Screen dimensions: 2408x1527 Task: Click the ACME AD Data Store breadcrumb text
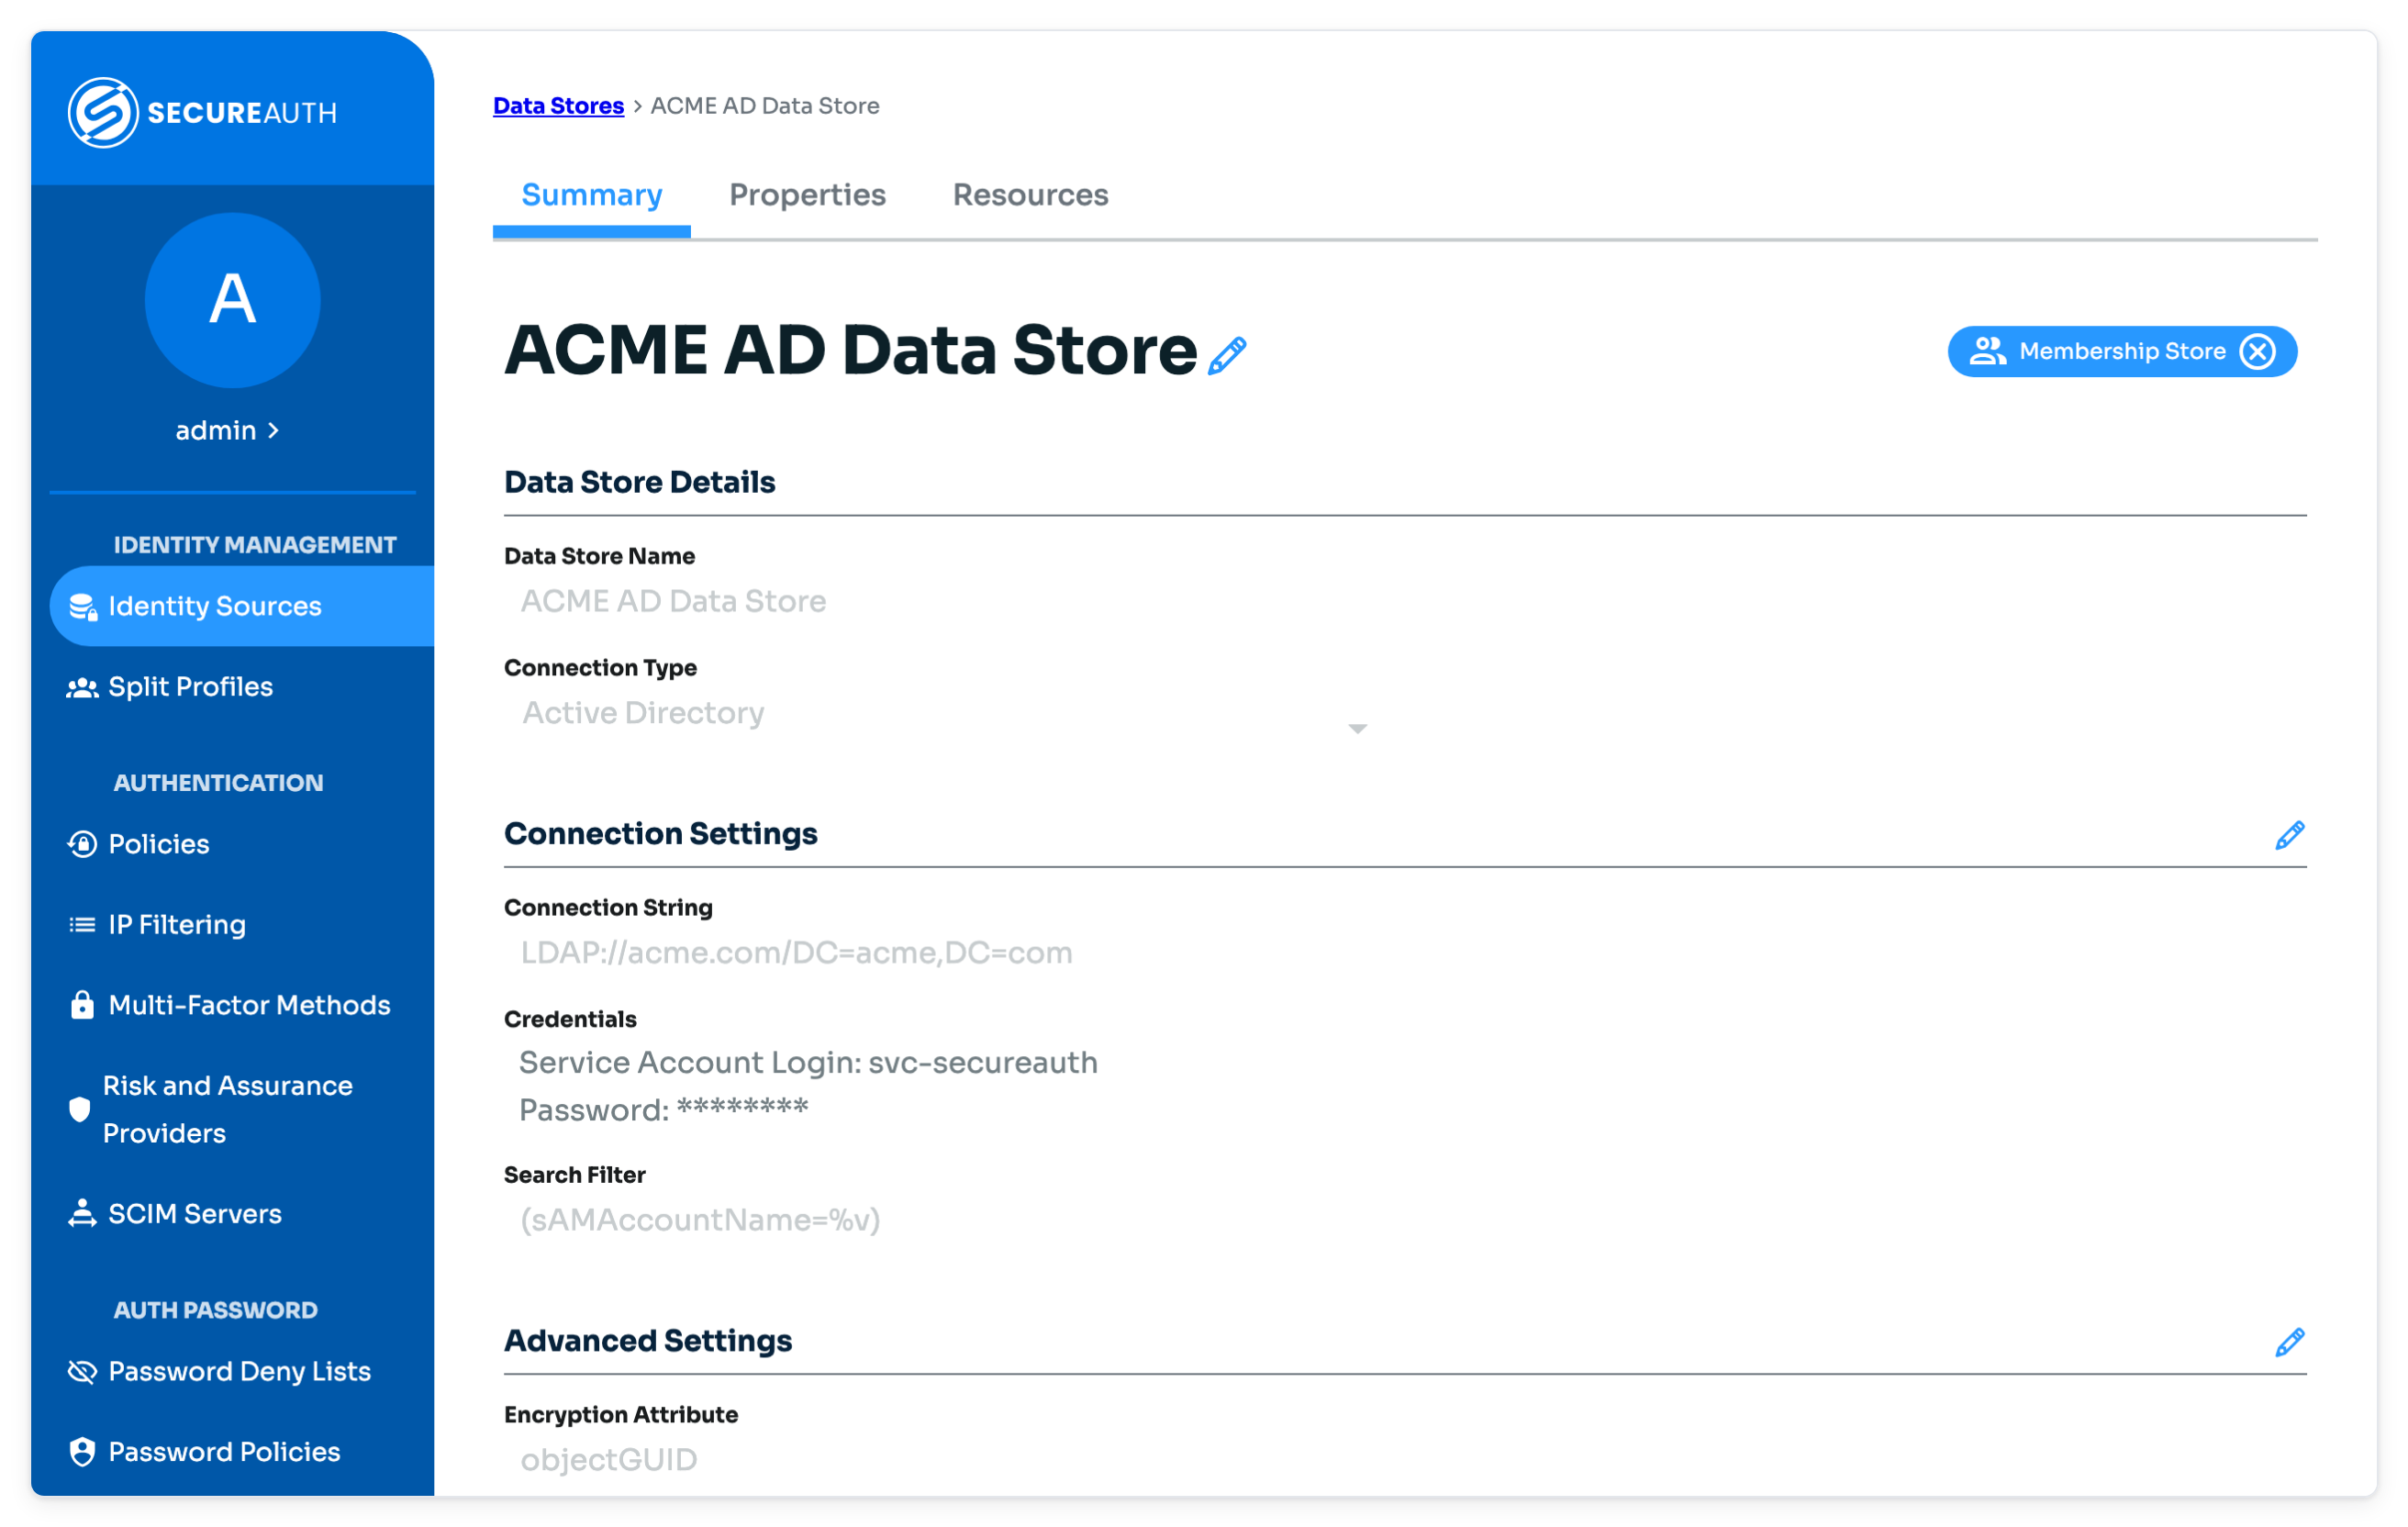tap(765, 105)
